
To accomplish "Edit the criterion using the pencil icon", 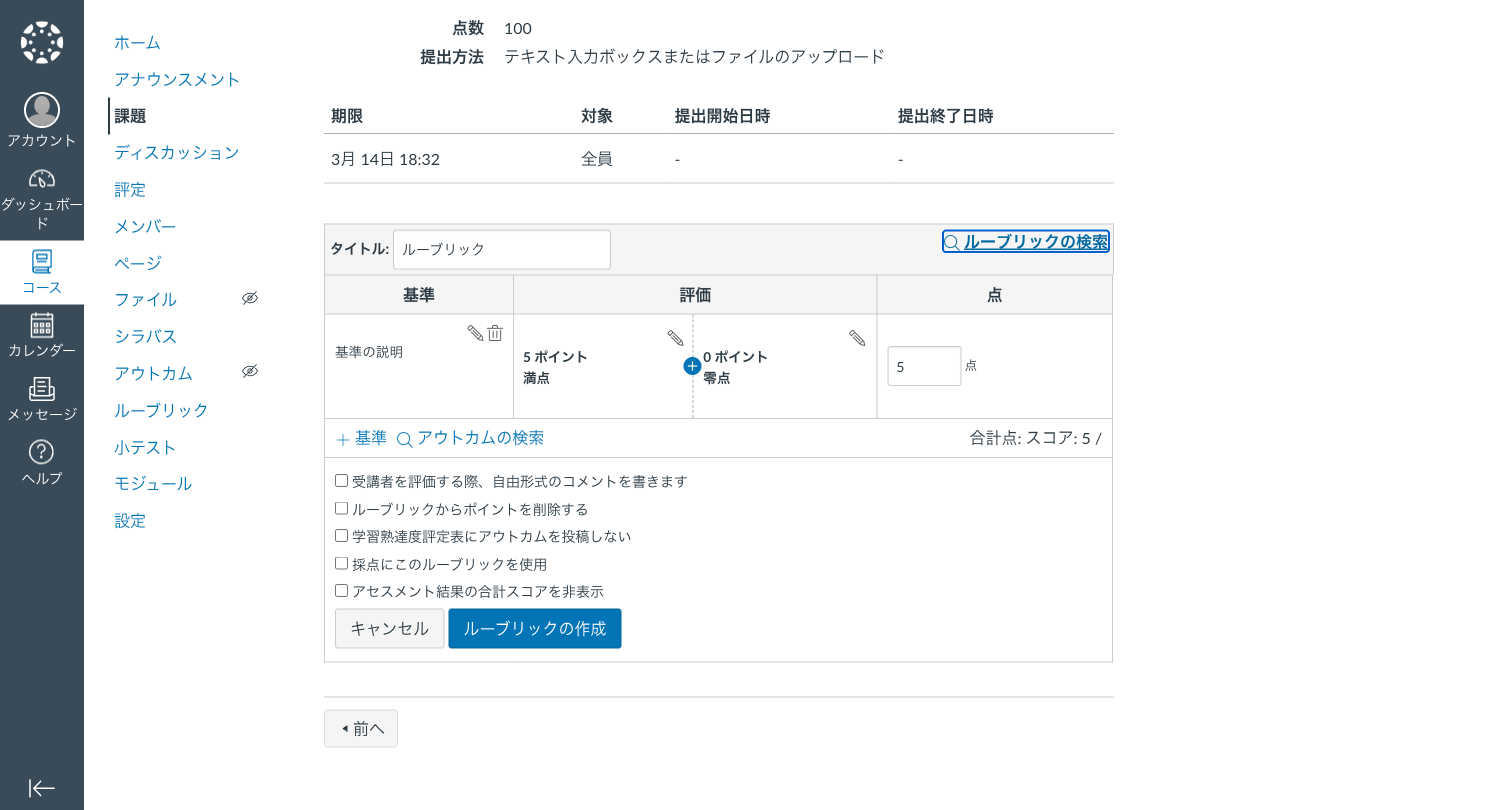I will [x=475, y=333].
